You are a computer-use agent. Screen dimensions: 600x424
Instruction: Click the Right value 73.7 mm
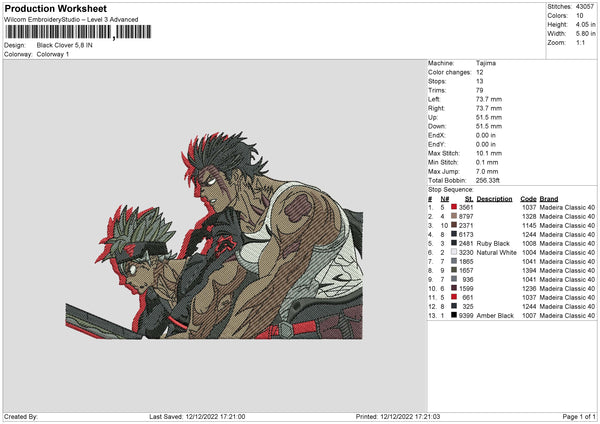click(x=489, y=108)
